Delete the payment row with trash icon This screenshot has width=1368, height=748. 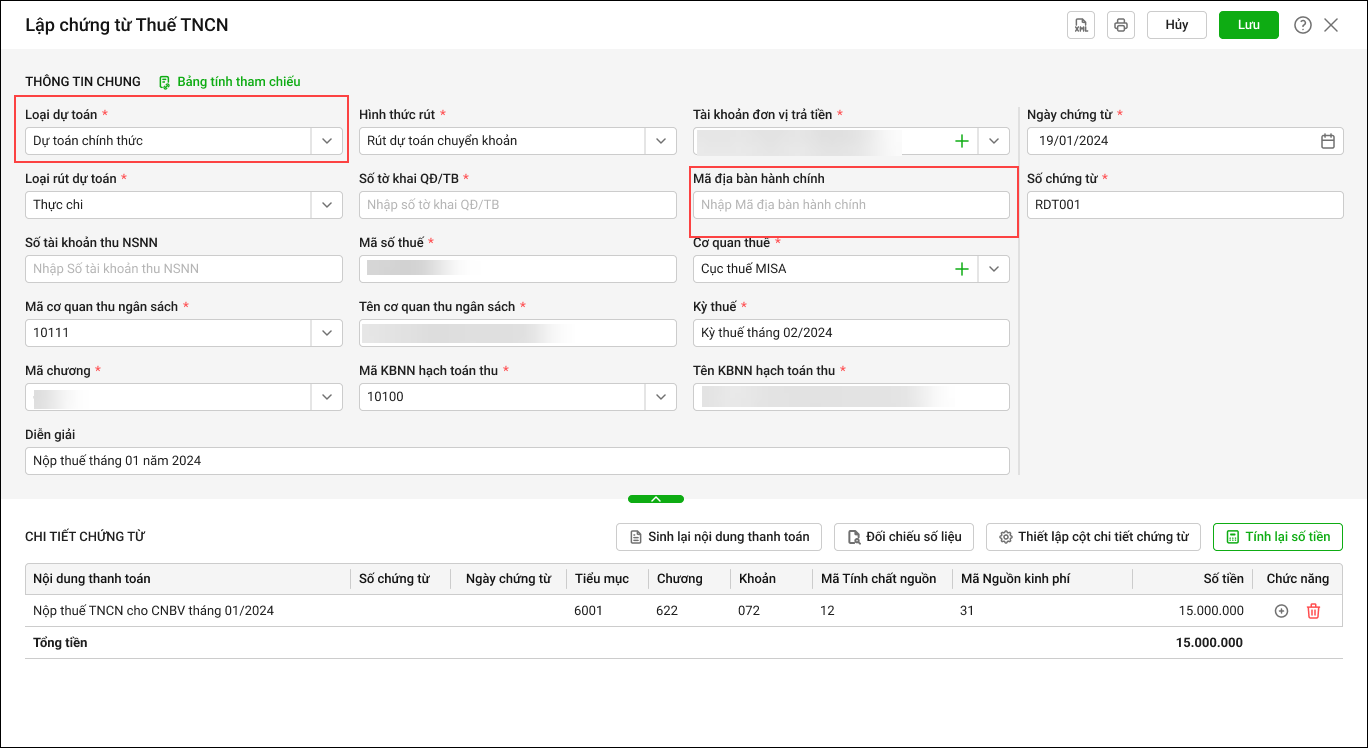click(1313, 611)
